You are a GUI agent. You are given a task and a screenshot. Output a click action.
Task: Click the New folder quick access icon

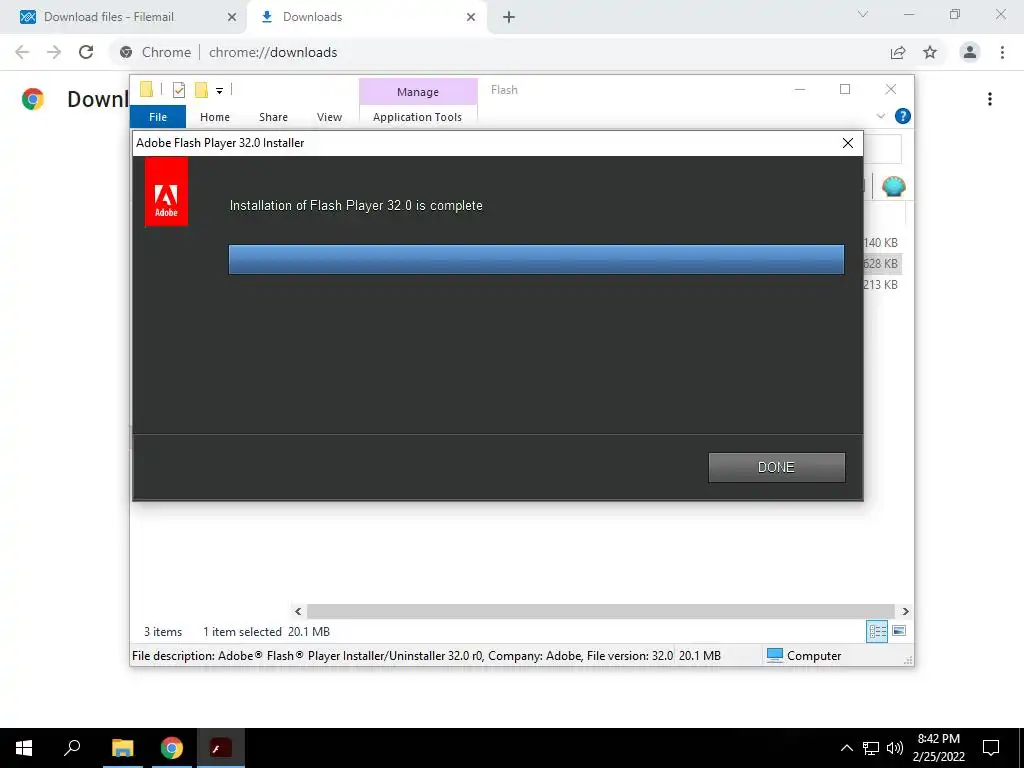click(x=202, y=90)
